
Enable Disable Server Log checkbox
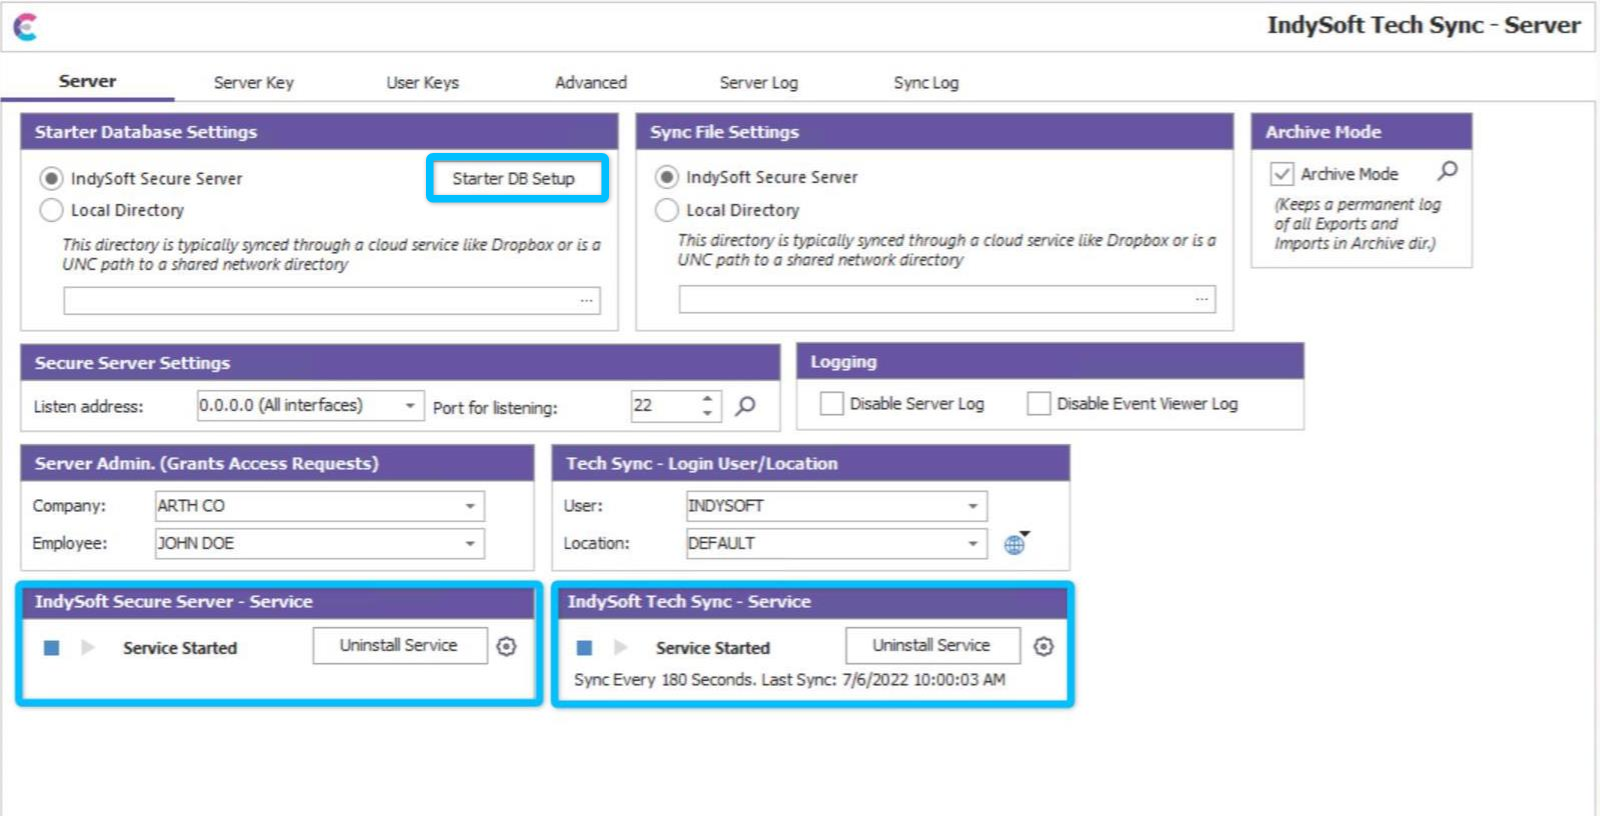tap(831, 404)
